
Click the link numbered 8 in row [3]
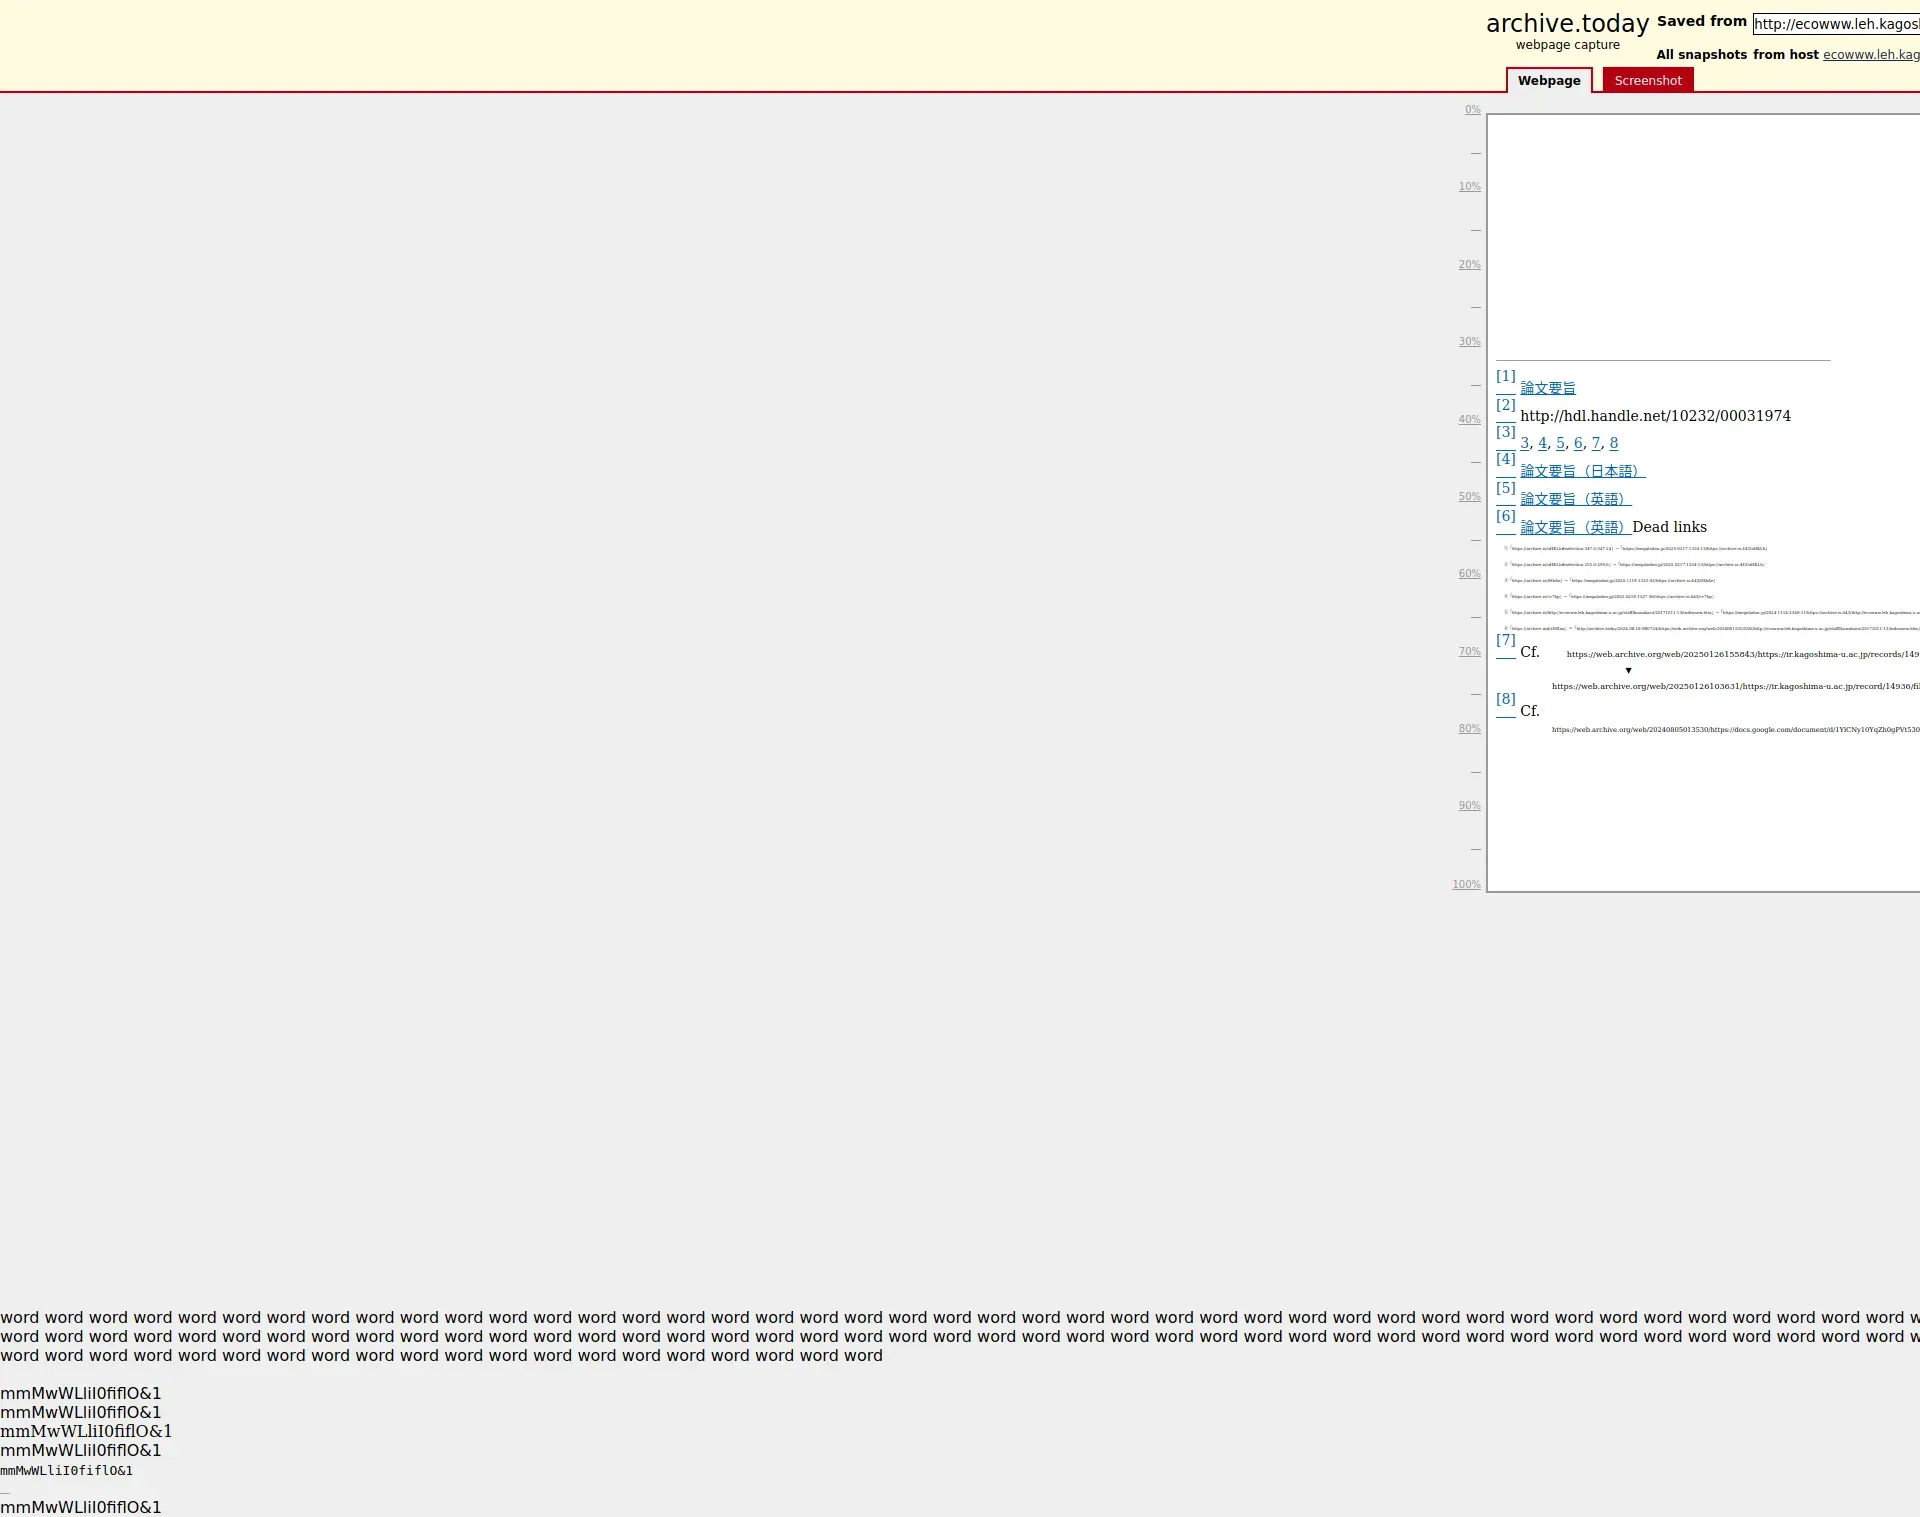pos(1613,443)
